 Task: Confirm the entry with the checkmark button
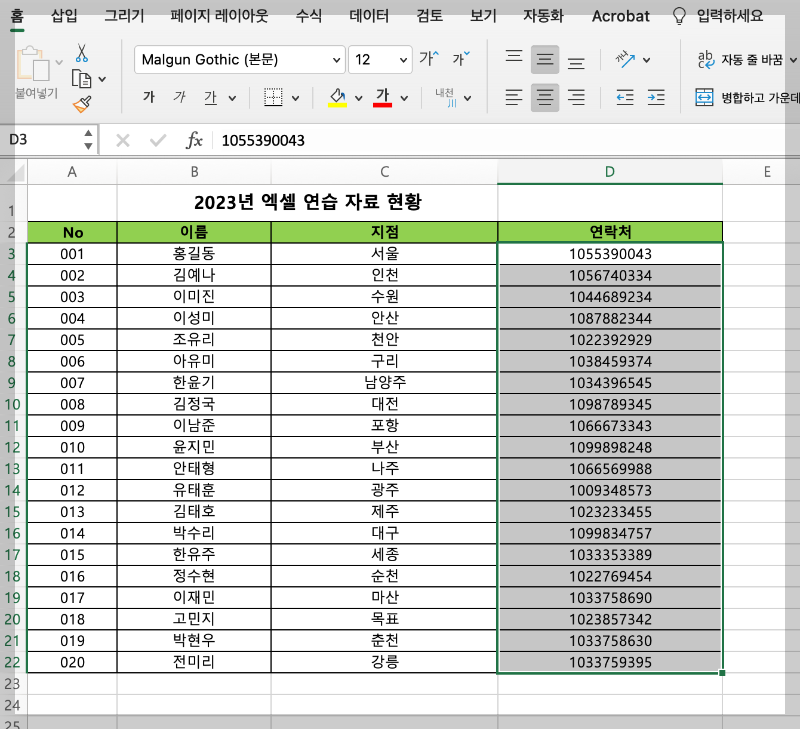click(156, 140)
